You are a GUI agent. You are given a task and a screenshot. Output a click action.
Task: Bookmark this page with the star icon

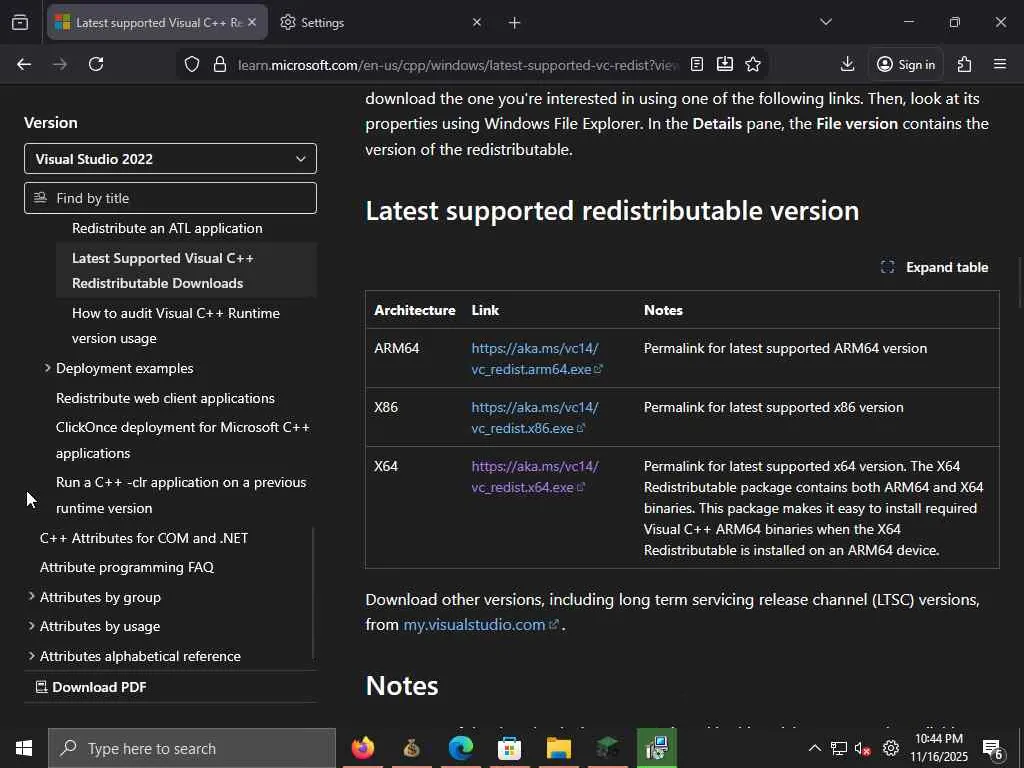point(753,64)
